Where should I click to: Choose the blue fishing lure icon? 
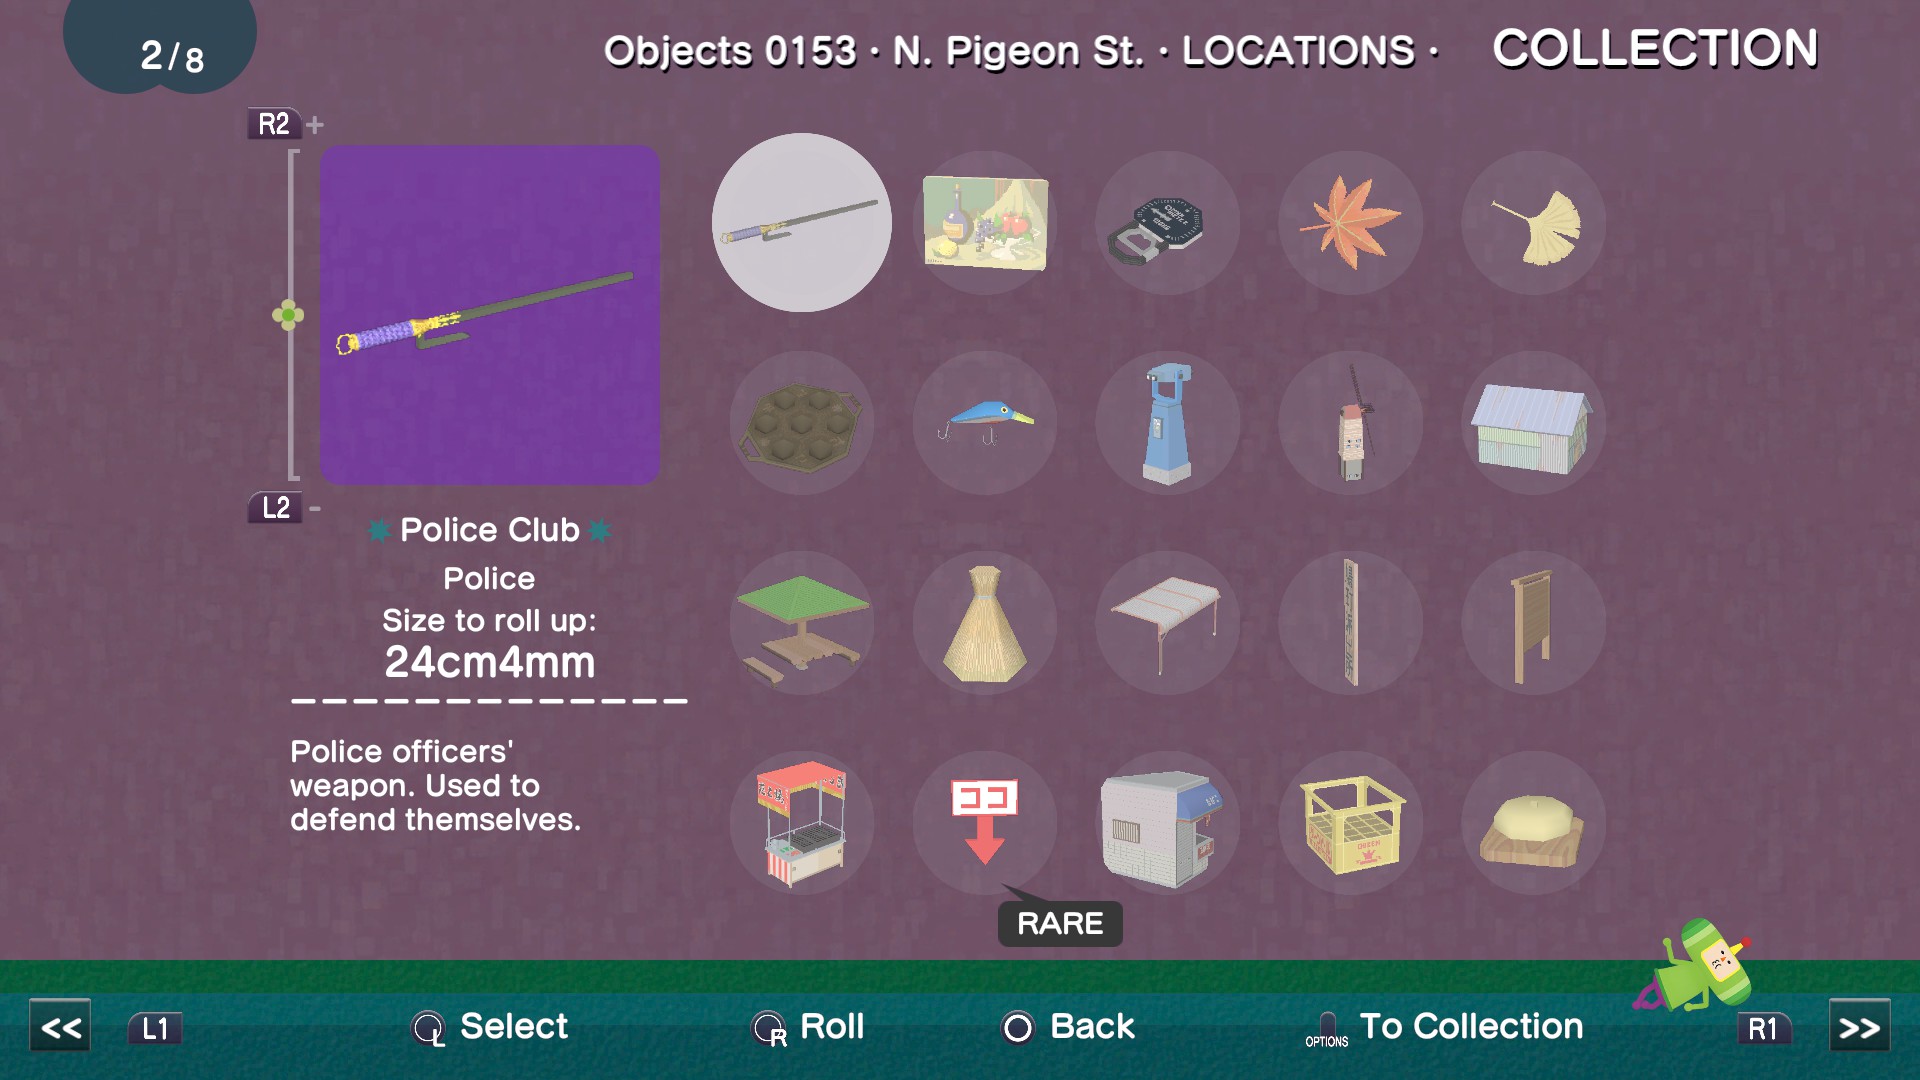coord(985,422)
